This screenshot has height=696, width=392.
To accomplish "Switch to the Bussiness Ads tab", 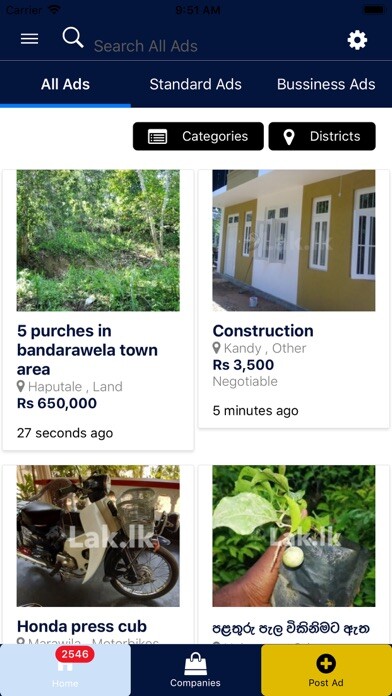I will pyautogui.click(x=326, y=84).
